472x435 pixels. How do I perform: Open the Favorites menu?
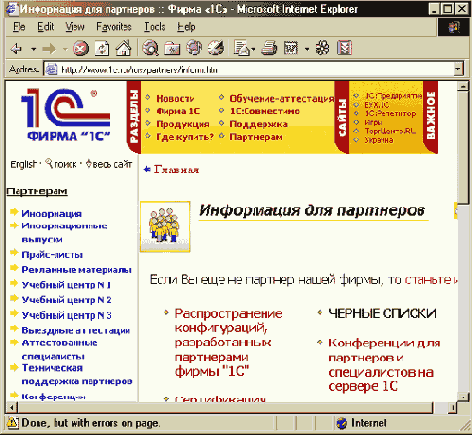[x=114, y=27]
